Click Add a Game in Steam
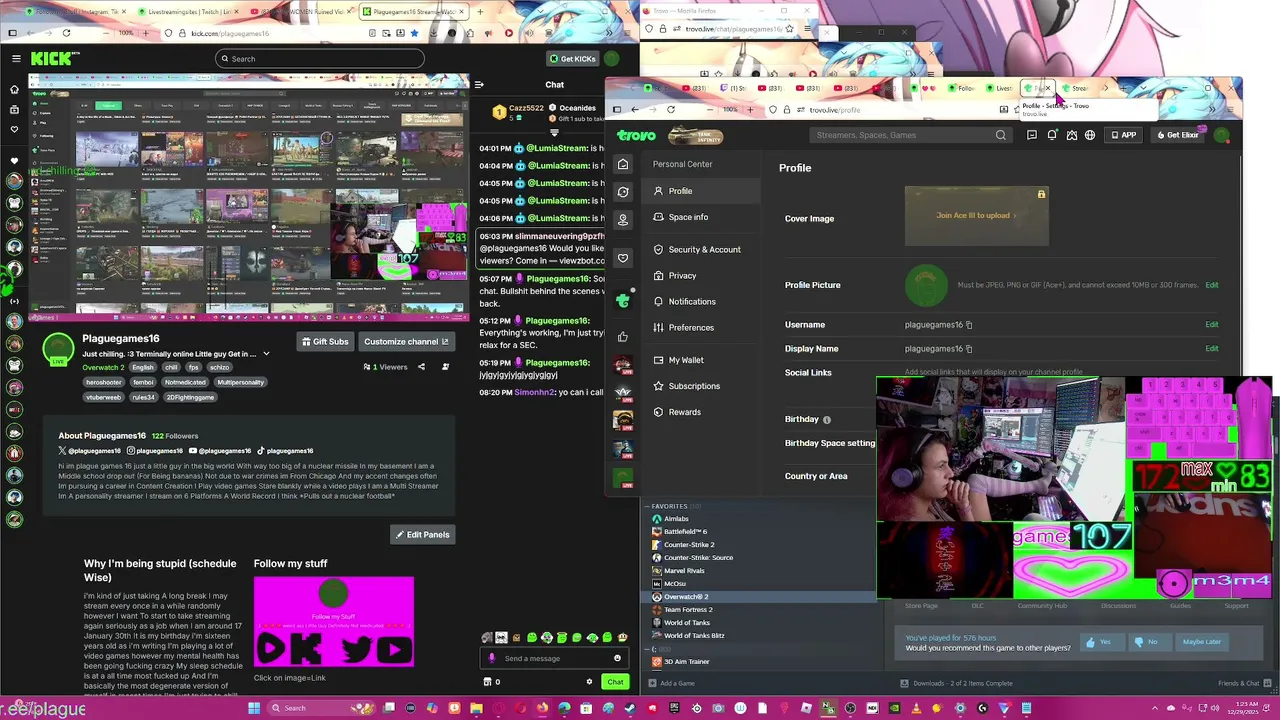Viewport: 1280px width, 720px height. (671, 683)
